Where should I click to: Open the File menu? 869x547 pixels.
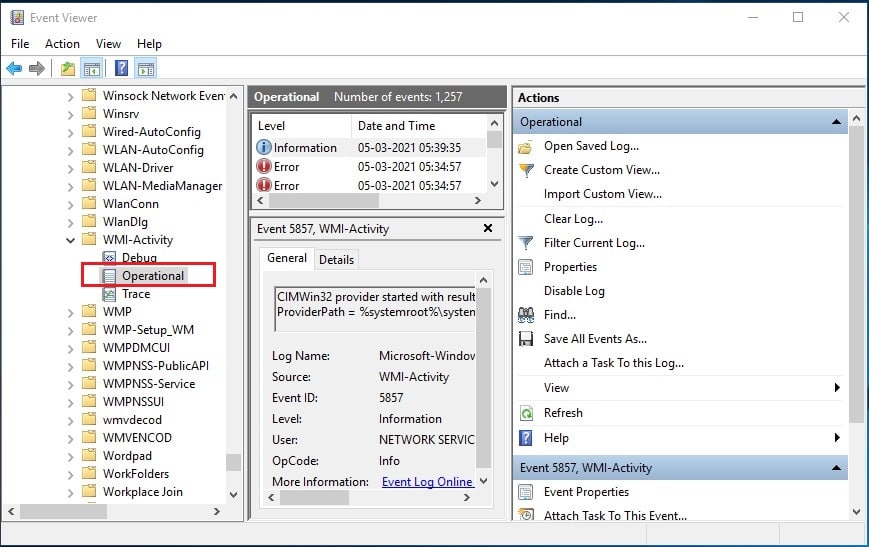click(x=20, y=44)
